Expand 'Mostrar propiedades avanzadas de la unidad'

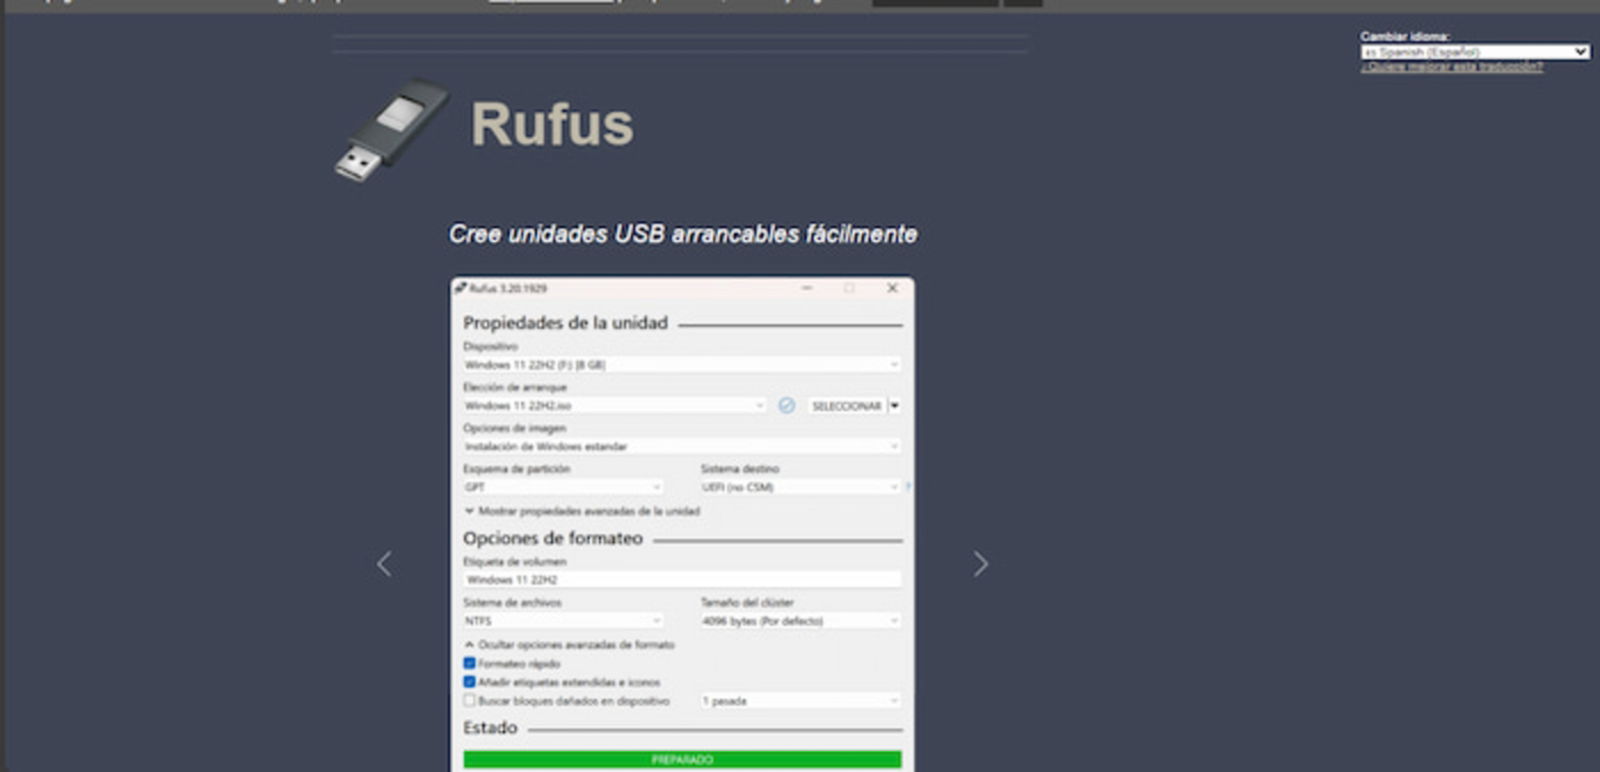(x=582, y=511)
